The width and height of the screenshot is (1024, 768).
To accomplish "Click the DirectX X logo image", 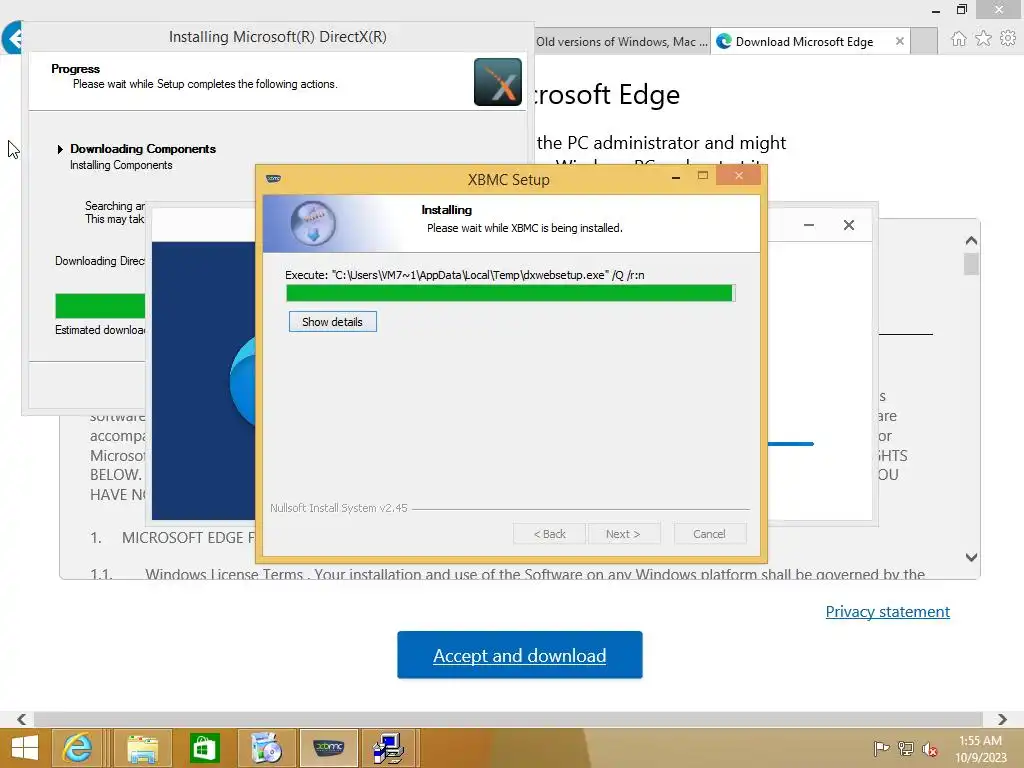I will (x=498, y=82).
